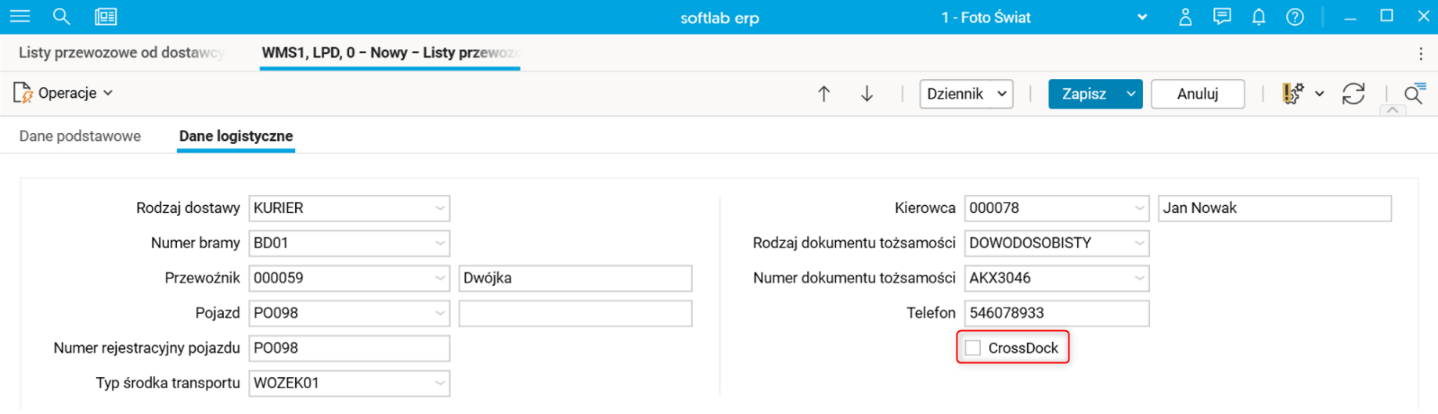Expand the Typ środka transportu dropdown

point(440,383)
